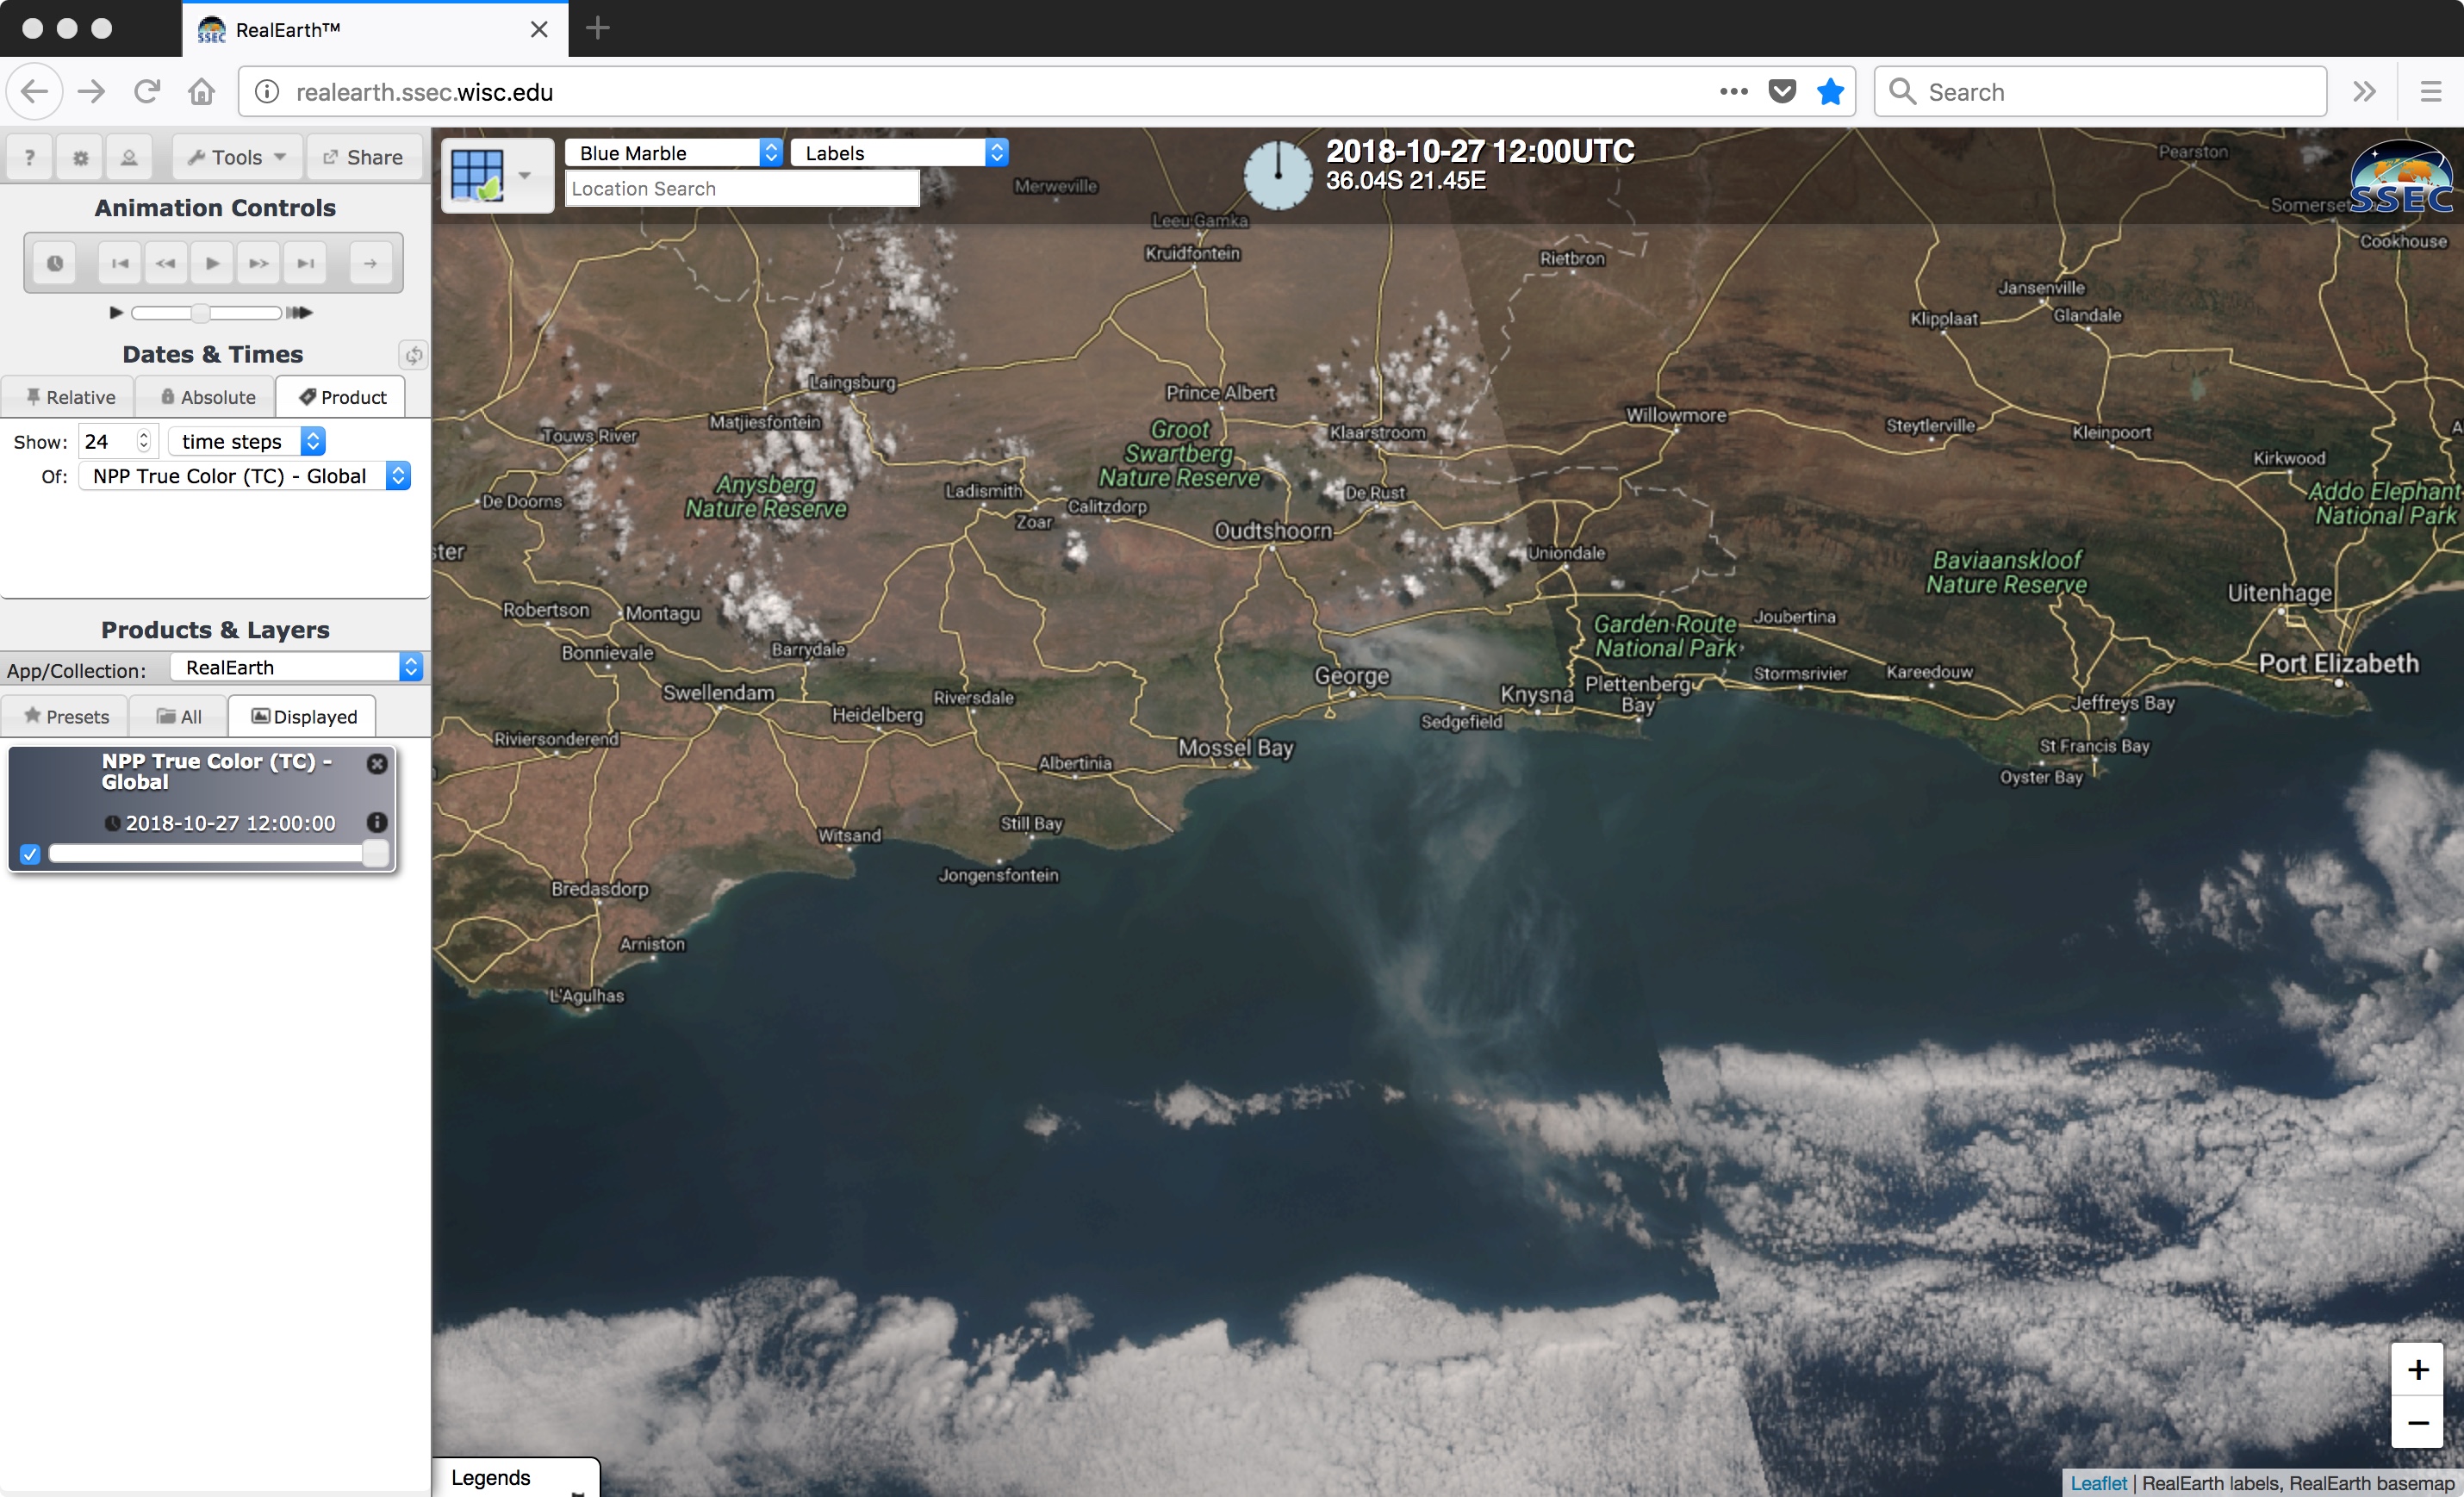The image size is (2464, 1497).
Task: Switch to the All products tab
Action: [179, 716]
